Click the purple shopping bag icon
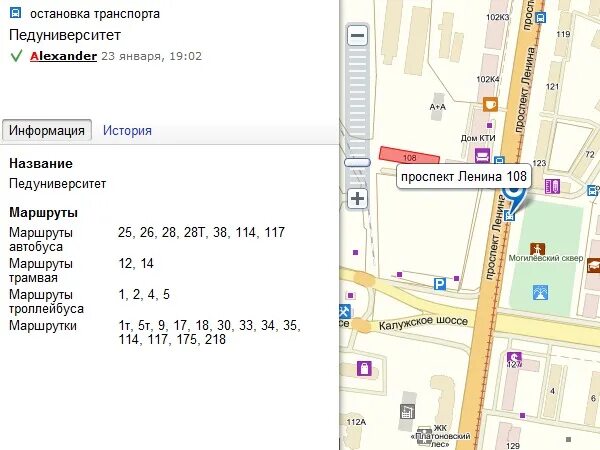600x450 pixels. click(364, 368)
